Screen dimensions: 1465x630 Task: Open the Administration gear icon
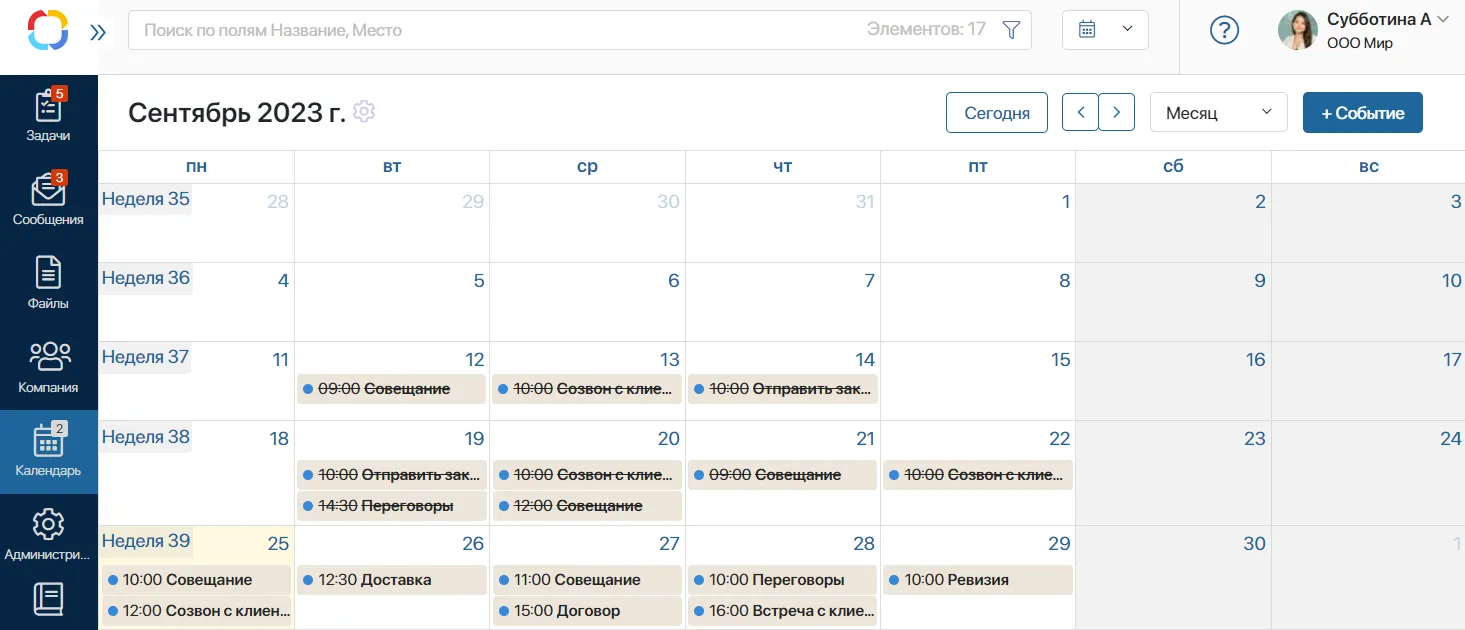48,524
